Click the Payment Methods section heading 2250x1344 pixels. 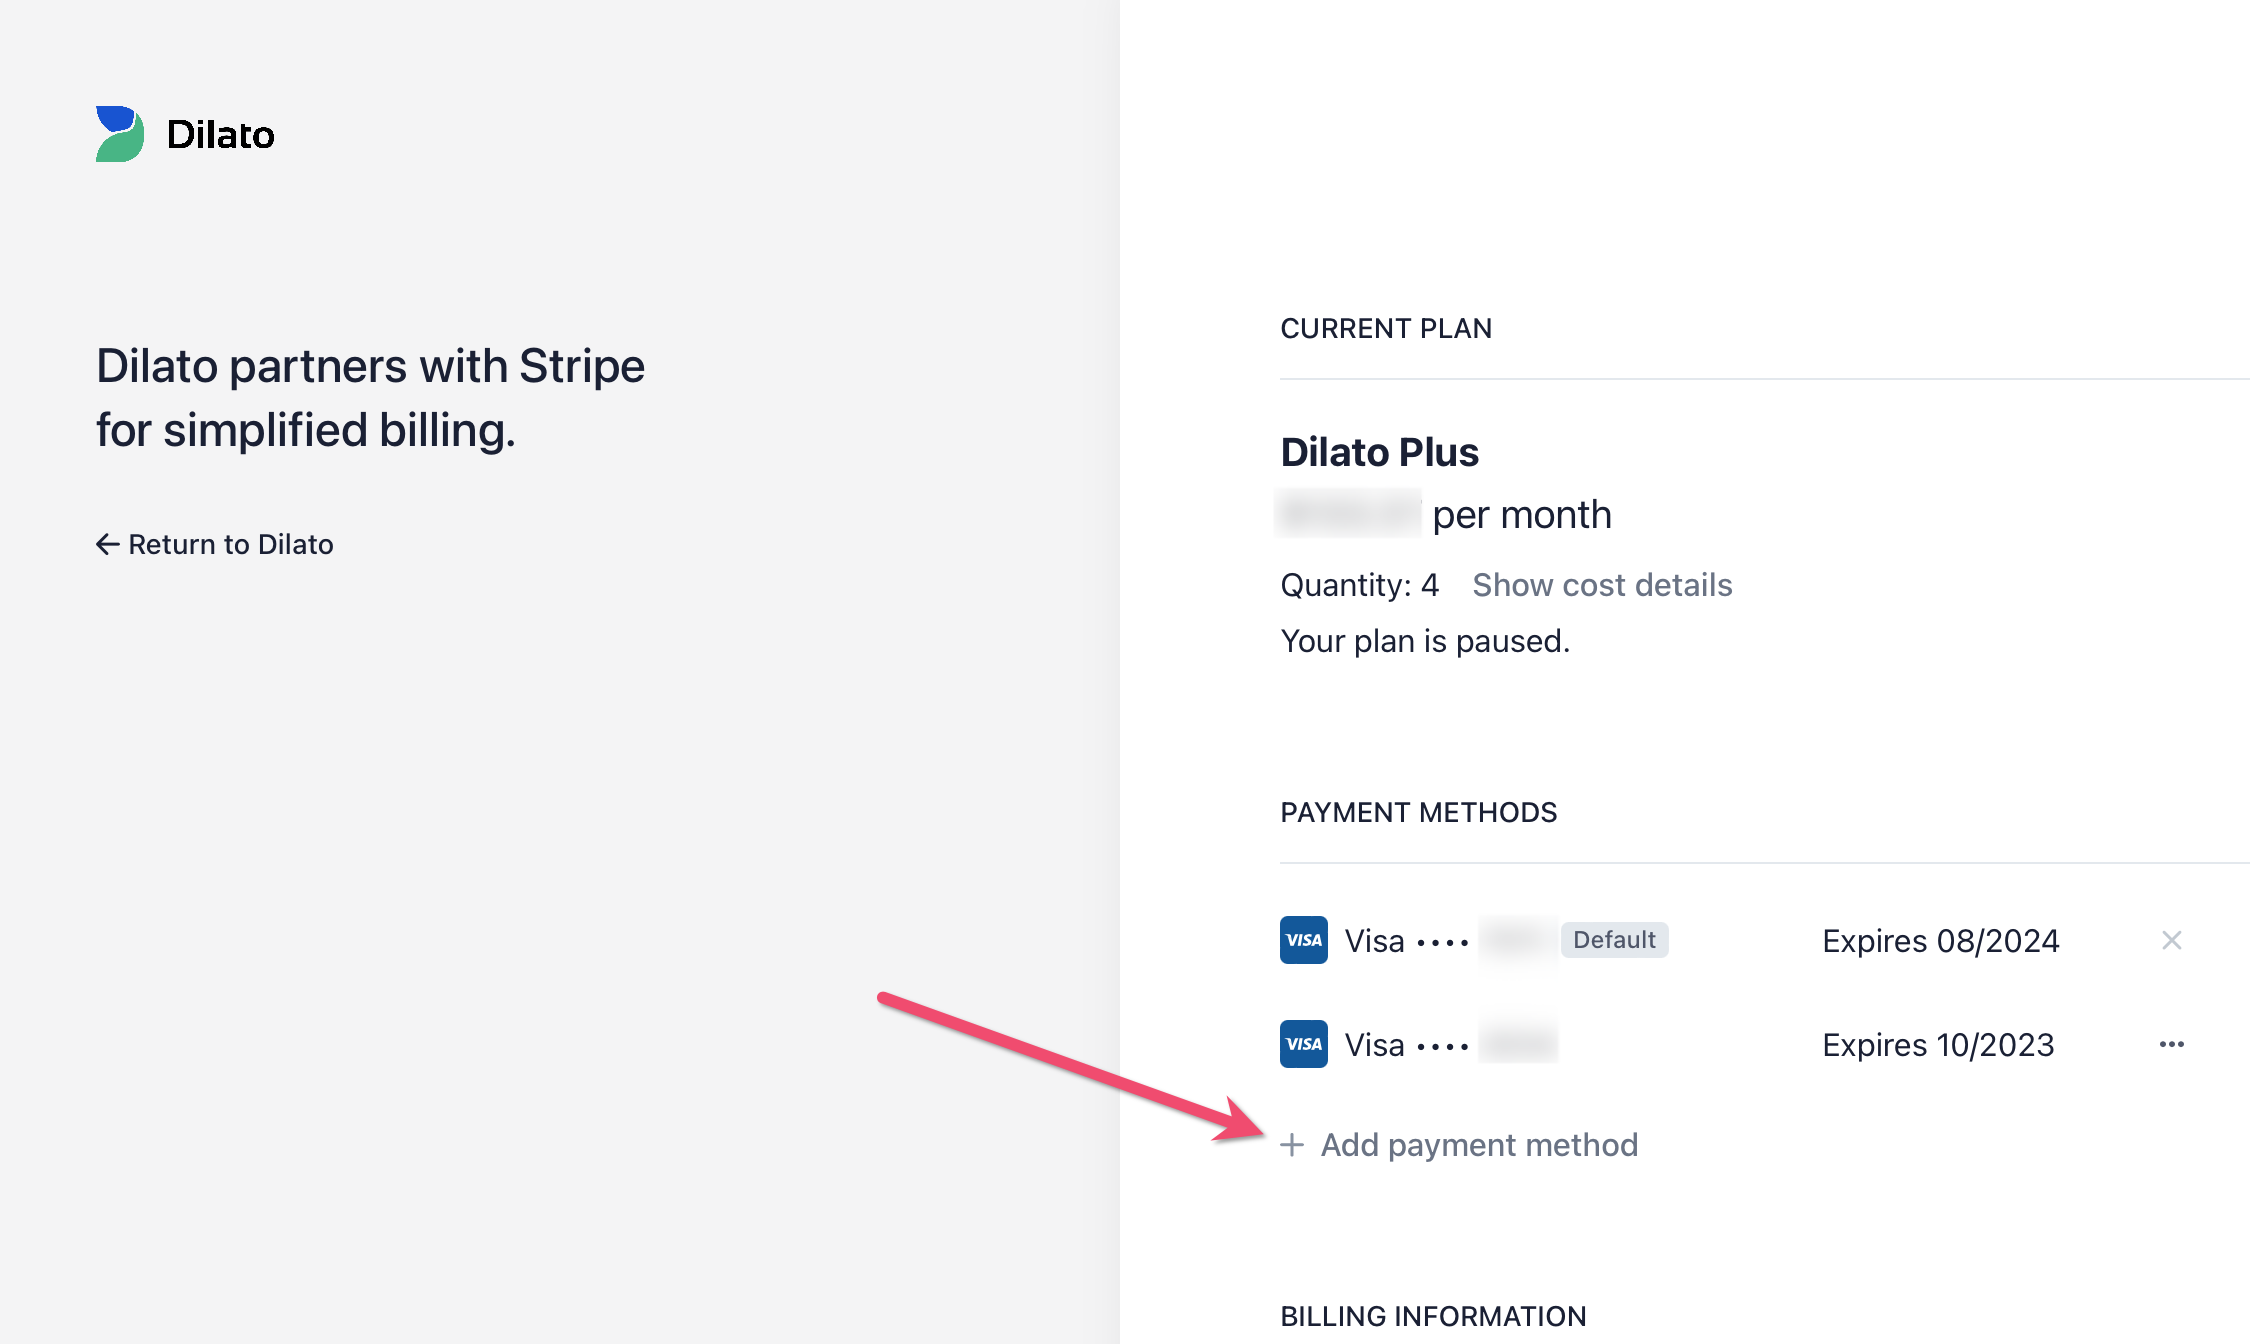tap(1419, 812)
